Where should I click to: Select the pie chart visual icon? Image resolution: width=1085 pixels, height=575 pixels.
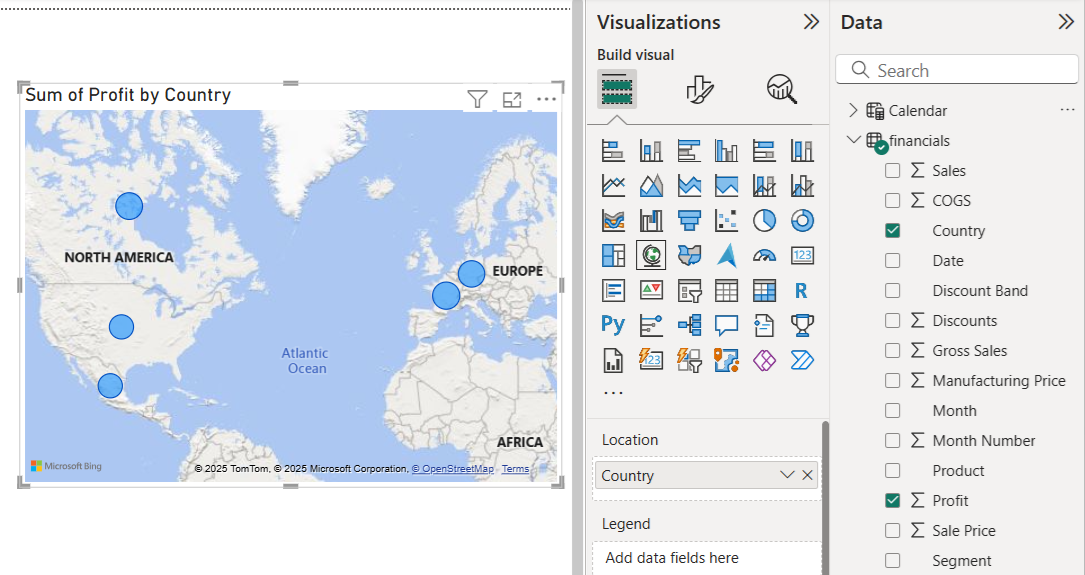pos(764,221)
